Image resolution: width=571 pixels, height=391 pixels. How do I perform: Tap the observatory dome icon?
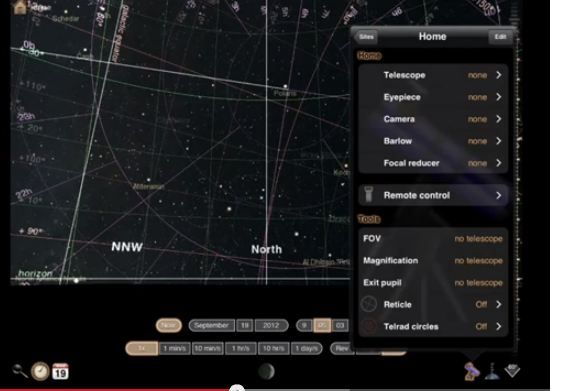click(x=492, y=371)
